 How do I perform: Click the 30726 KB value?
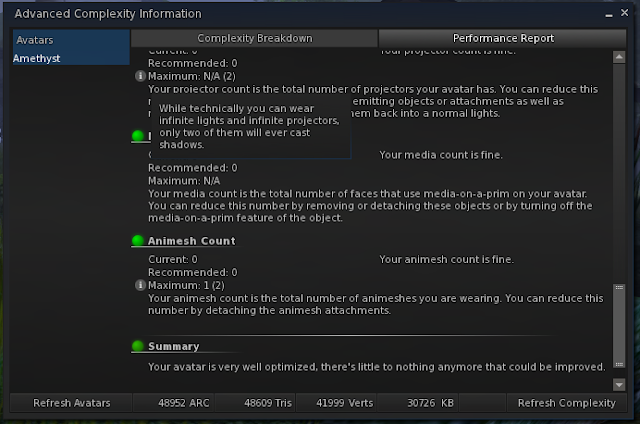point(431,403)
